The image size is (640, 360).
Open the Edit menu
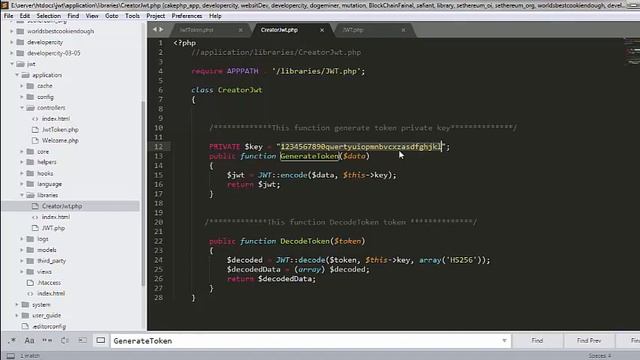click(x=24, y=16)
